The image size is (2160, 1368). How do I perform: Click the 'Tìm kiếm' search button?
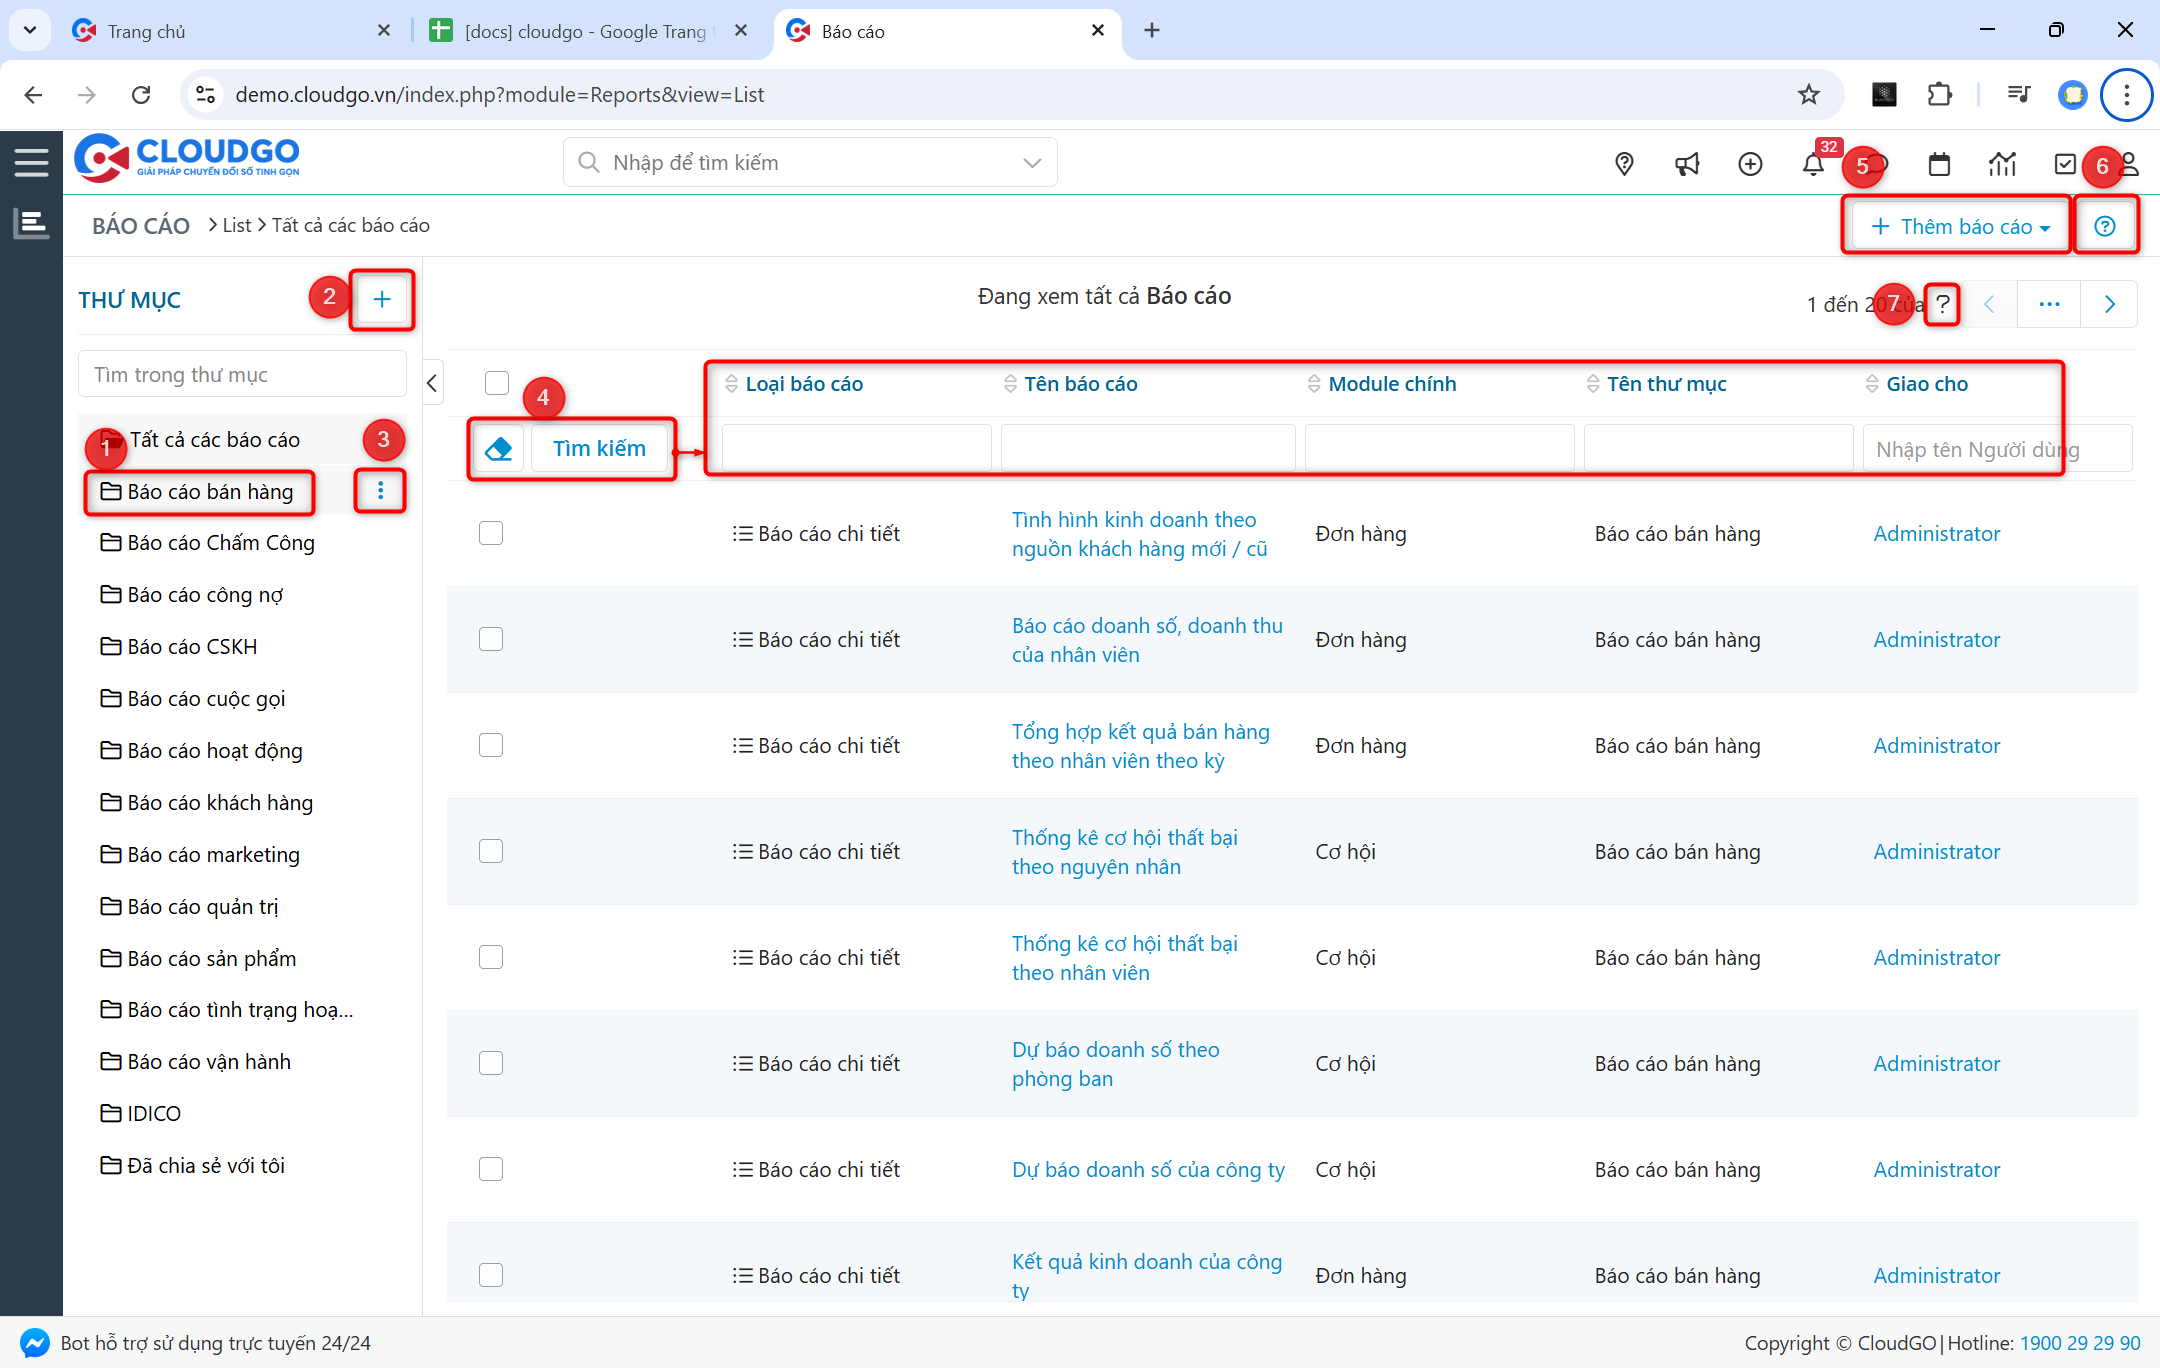[x=600, y=449]
